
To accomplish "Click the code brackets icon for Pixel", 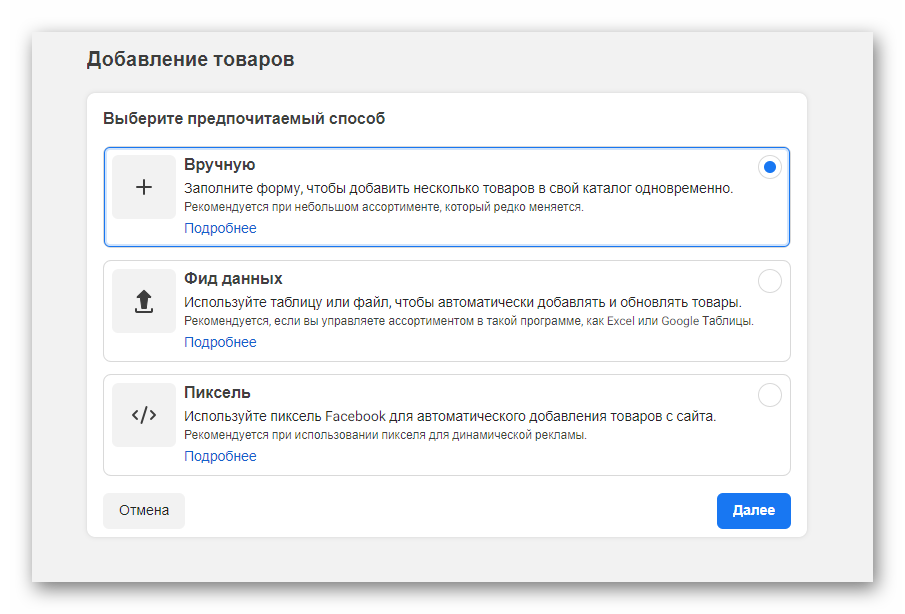I will (144, 415).
